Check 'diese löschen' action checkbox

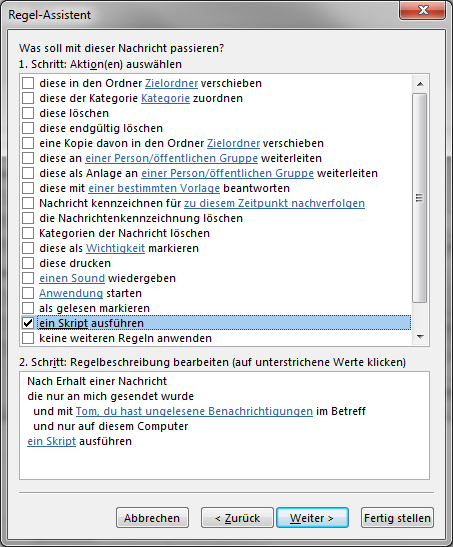tap(28, 113)
